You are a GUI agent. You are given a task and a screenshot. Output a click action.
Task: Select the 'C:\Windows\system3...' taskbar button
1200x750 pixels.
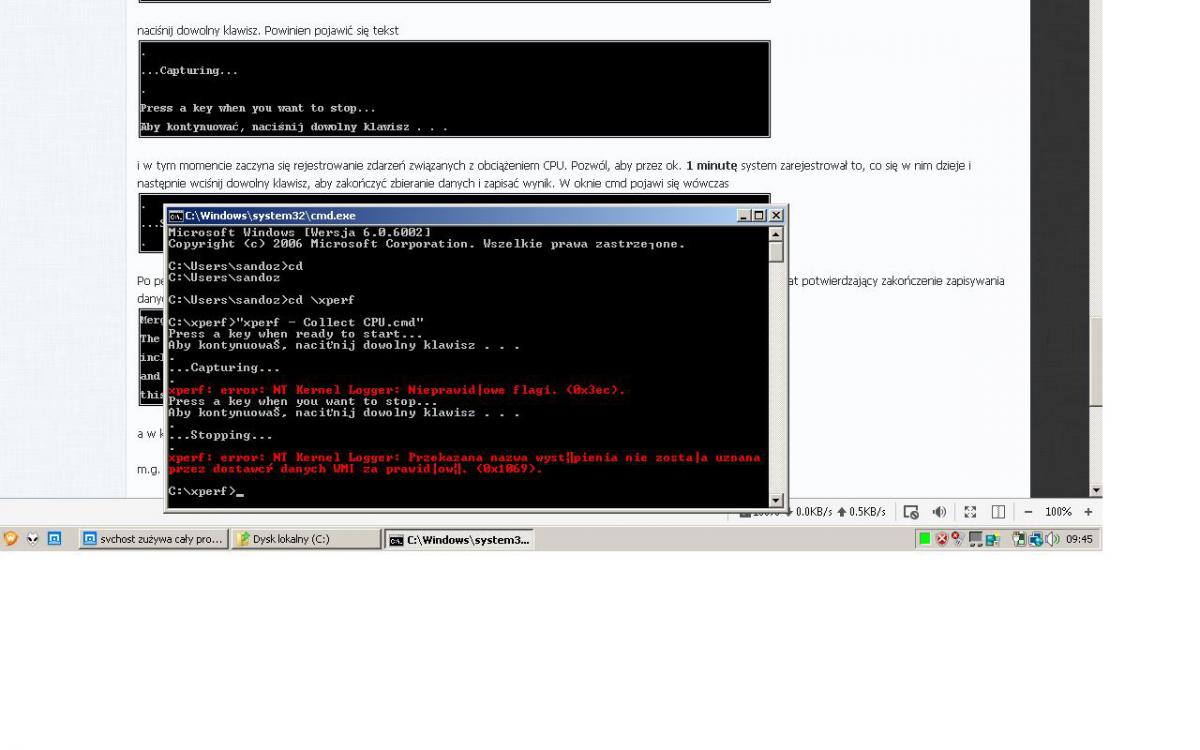pos(459,540)
